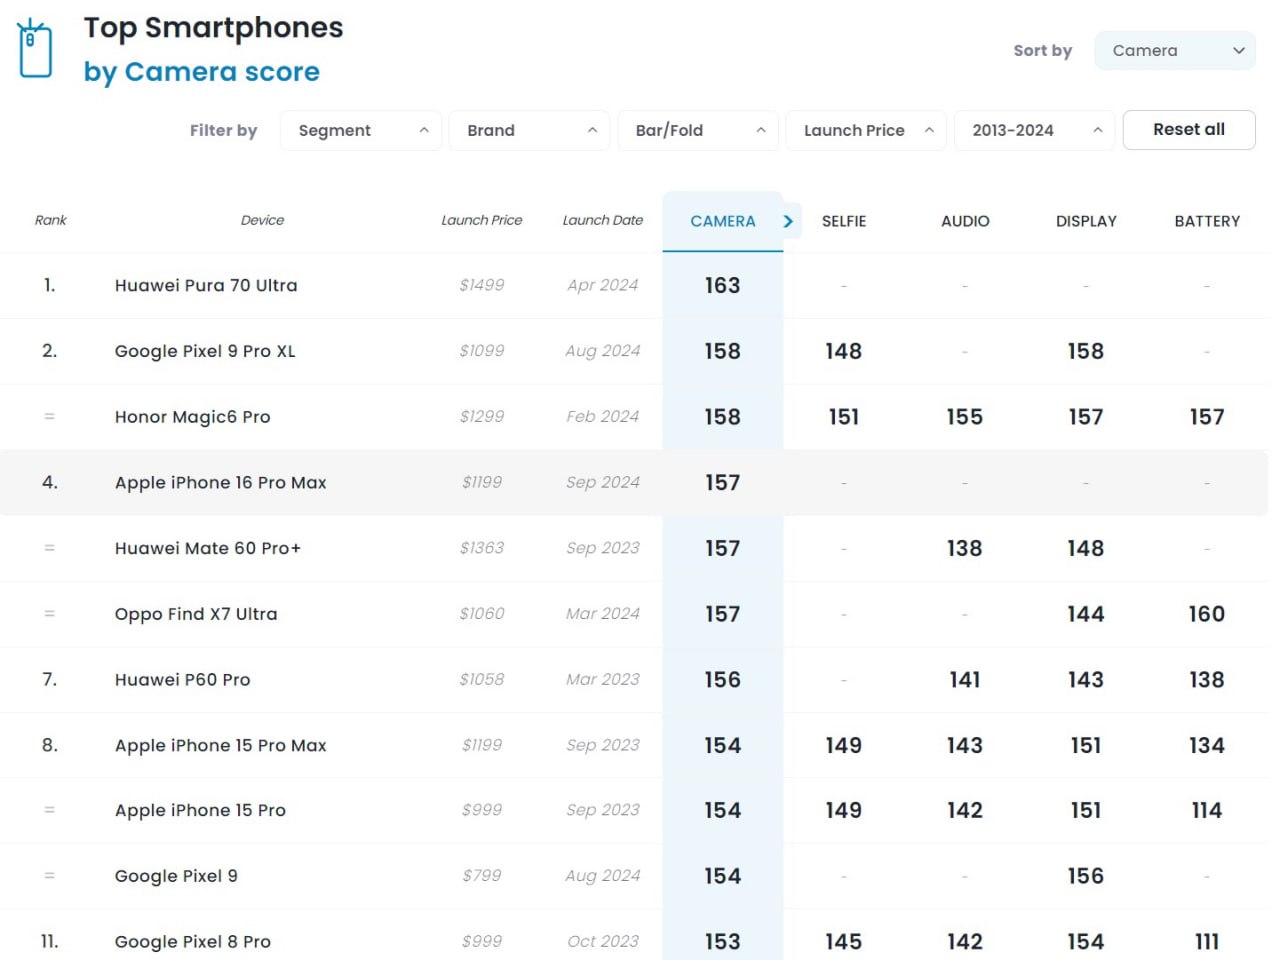Open Oppo Find X7 Ultra
The image size is (1280, 960).
(196, 614)
